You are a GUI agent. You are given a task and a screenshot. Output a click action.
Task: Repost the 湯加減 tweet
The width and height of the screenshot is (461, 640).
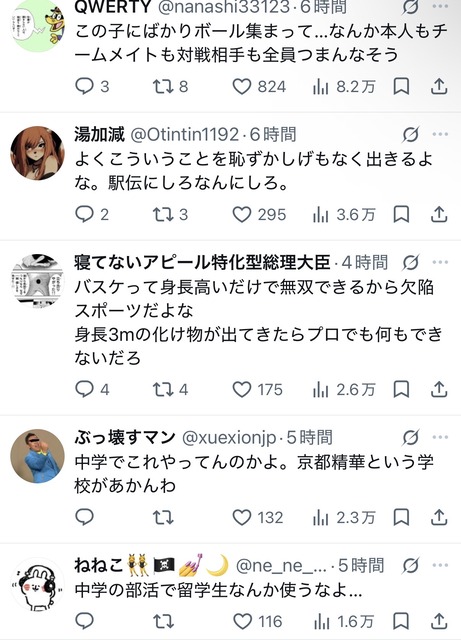click(x=170, y=215)
